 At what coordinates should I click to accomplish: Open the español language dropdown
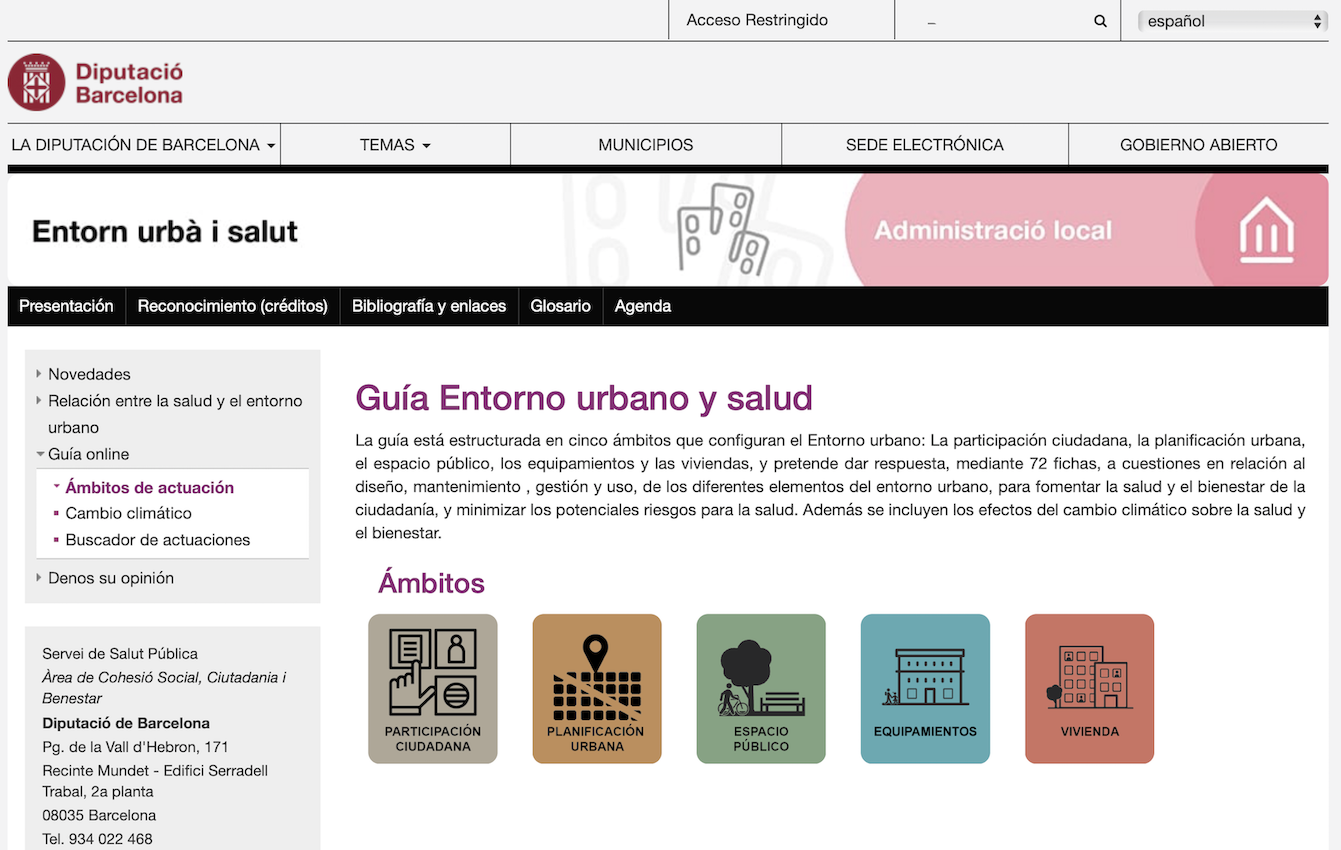(x=1233, y=21)
